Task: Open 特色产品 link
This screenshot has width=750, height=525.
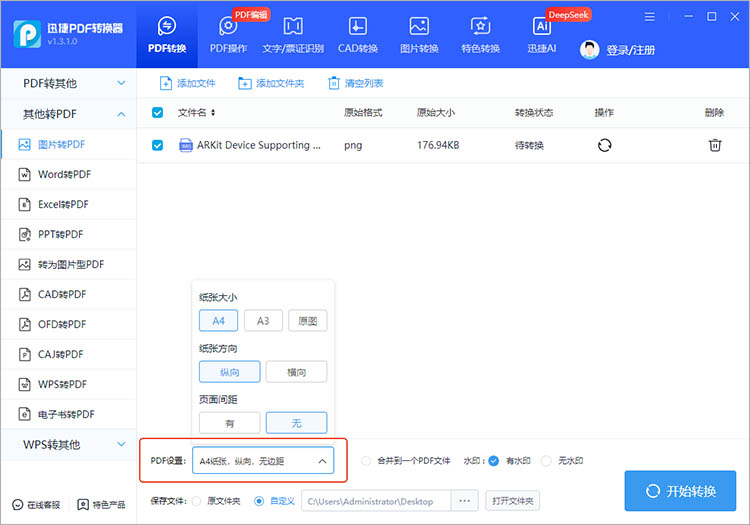Action: 101,505
